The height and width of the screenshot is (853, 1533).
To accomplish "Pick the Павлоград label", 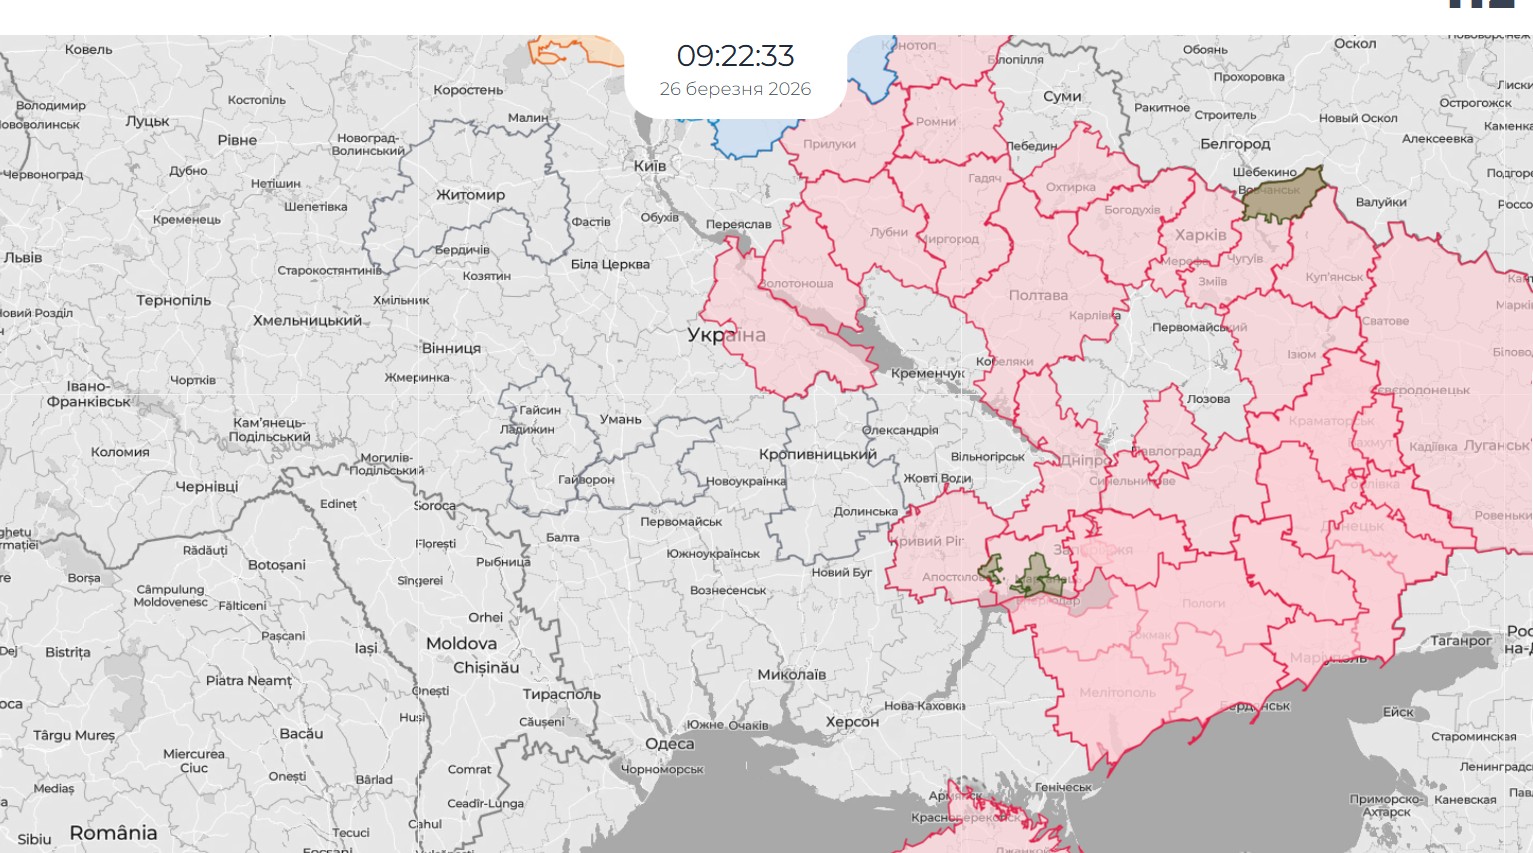I will (x=1166, y=451).
